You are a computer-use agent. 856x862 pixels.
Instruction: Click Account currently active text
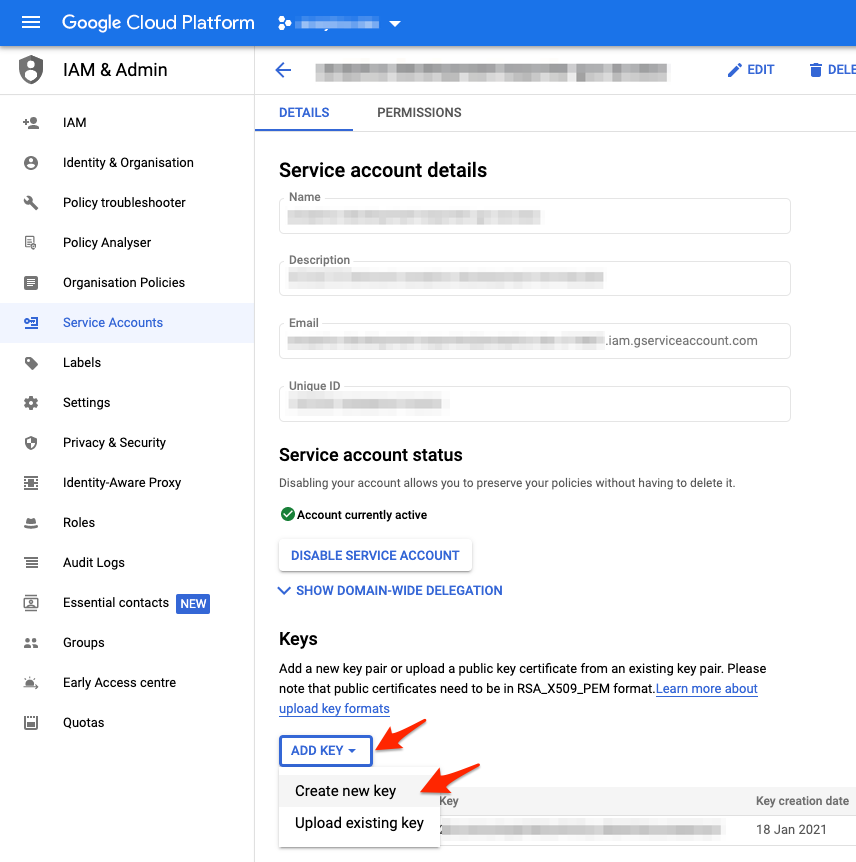[x=362, y=515]
